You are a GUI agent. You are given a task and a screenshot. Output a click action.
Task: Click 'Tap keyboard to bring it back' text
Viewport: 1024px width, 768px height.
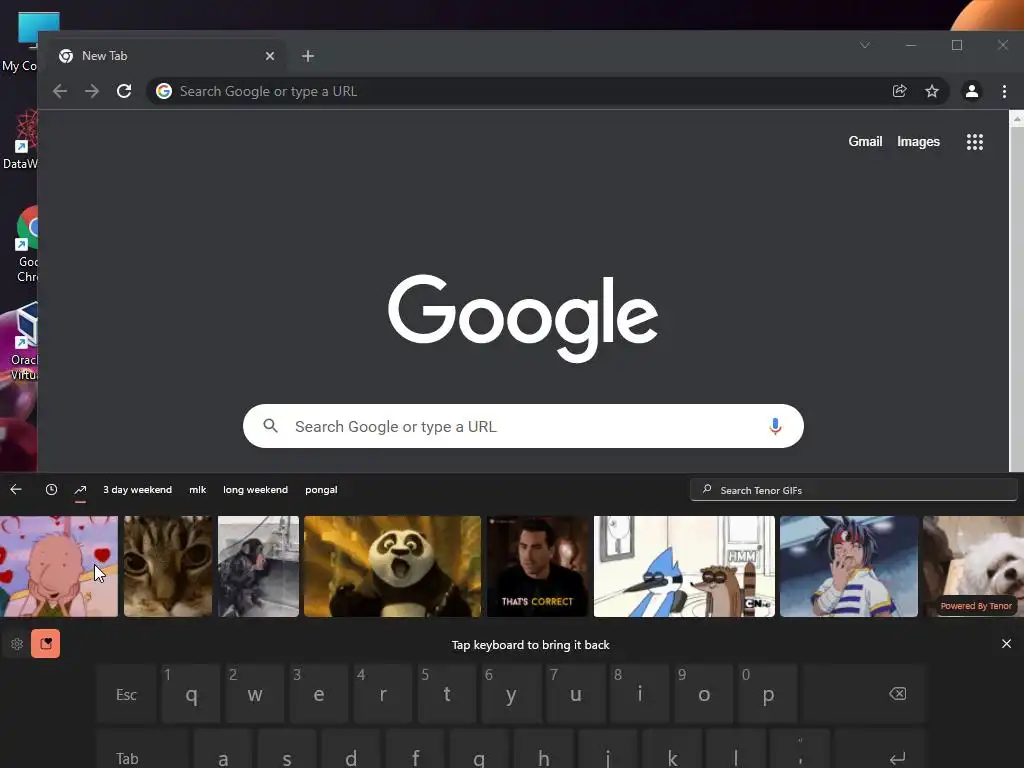[x=530, y=645]
